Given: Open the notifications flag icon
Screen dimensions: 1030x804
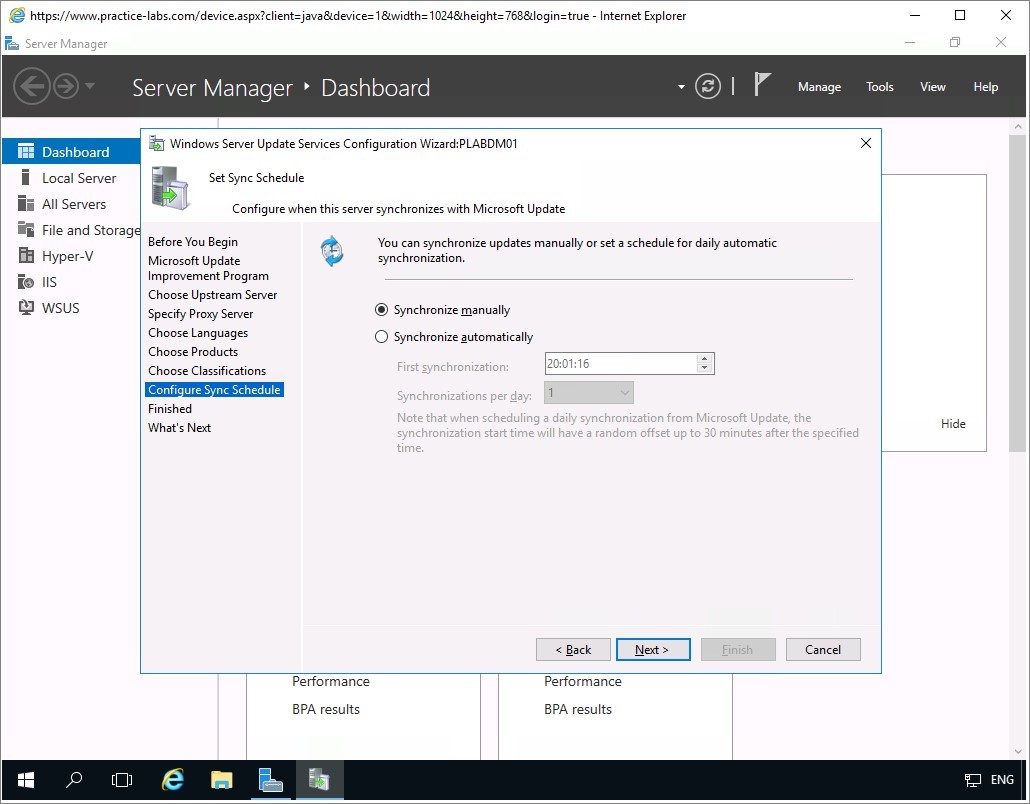Looking at the screenshot, I should (x=762, y=86).
